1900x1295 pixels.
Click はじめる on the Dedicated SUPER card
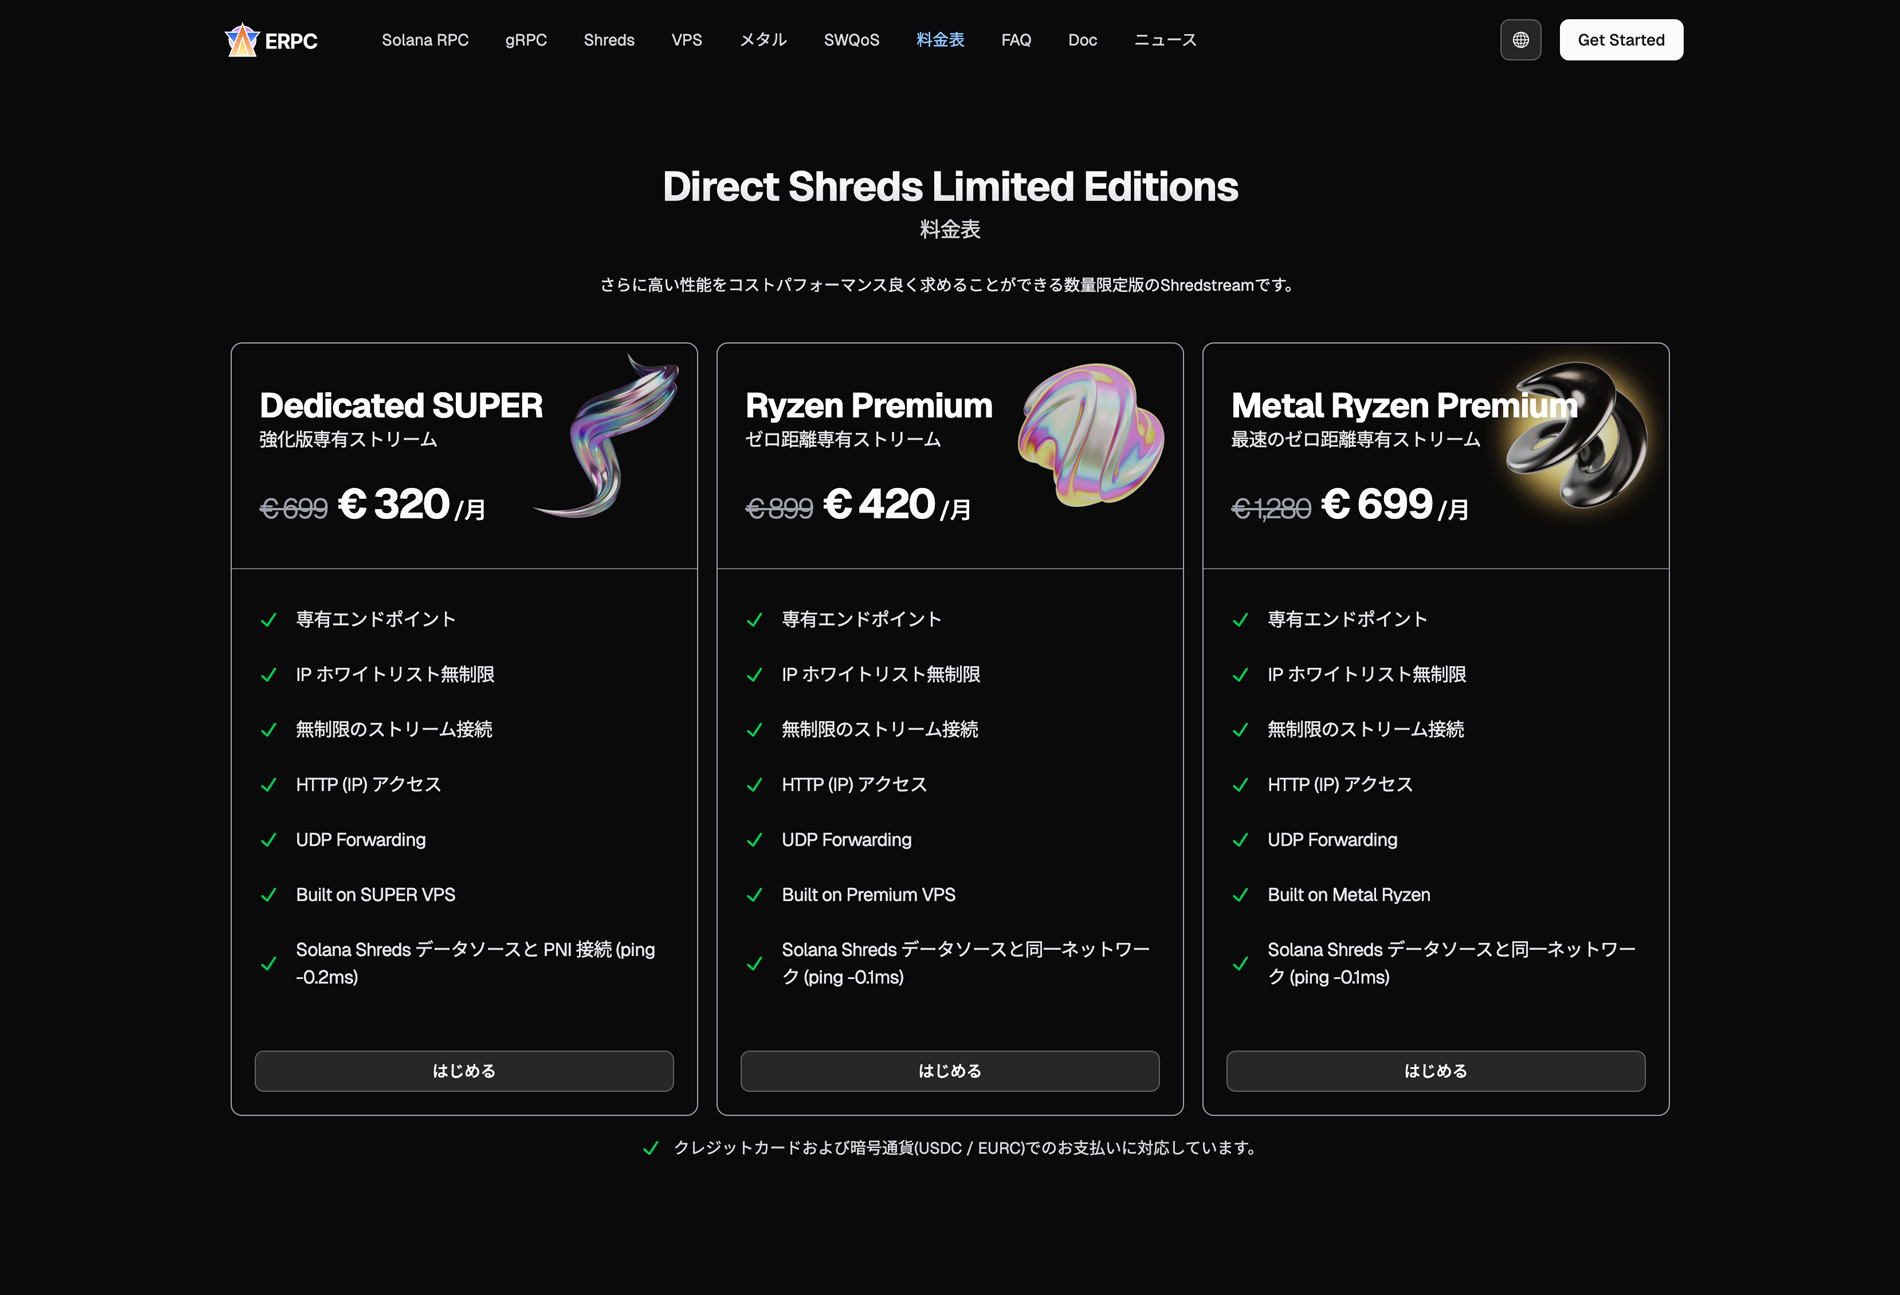click(x=463, y=1070)
